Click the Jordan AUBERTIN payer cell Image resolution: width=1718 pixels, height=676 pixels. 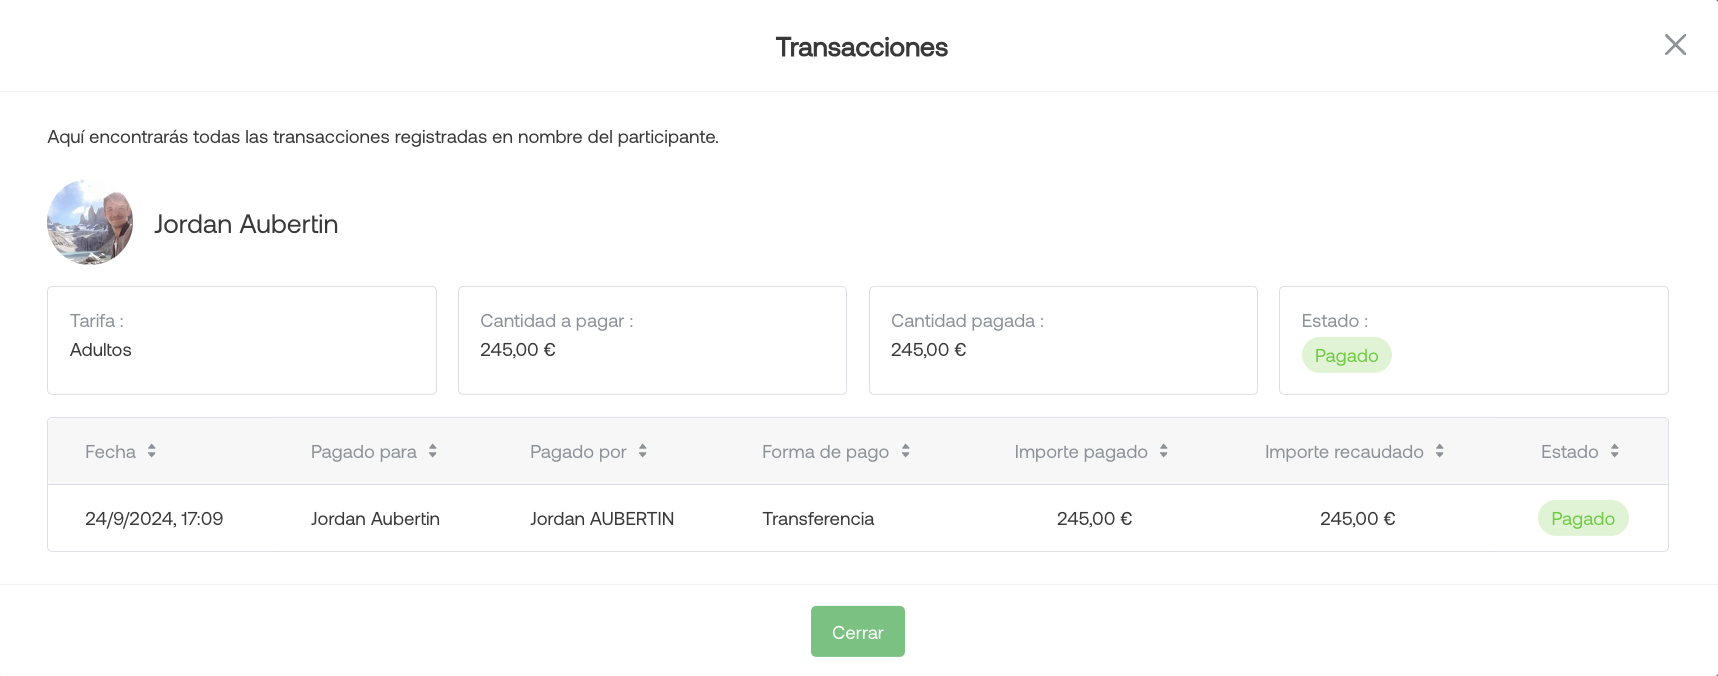pyautogui.click(x=602, y=518)
